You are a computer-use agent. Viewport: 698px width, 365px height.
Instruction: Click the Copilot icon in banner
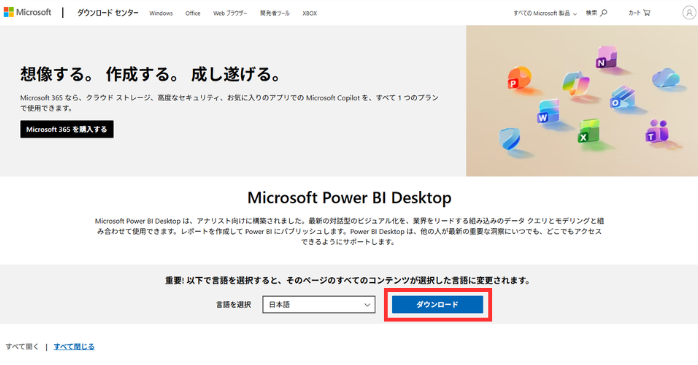tap(576, 83)
